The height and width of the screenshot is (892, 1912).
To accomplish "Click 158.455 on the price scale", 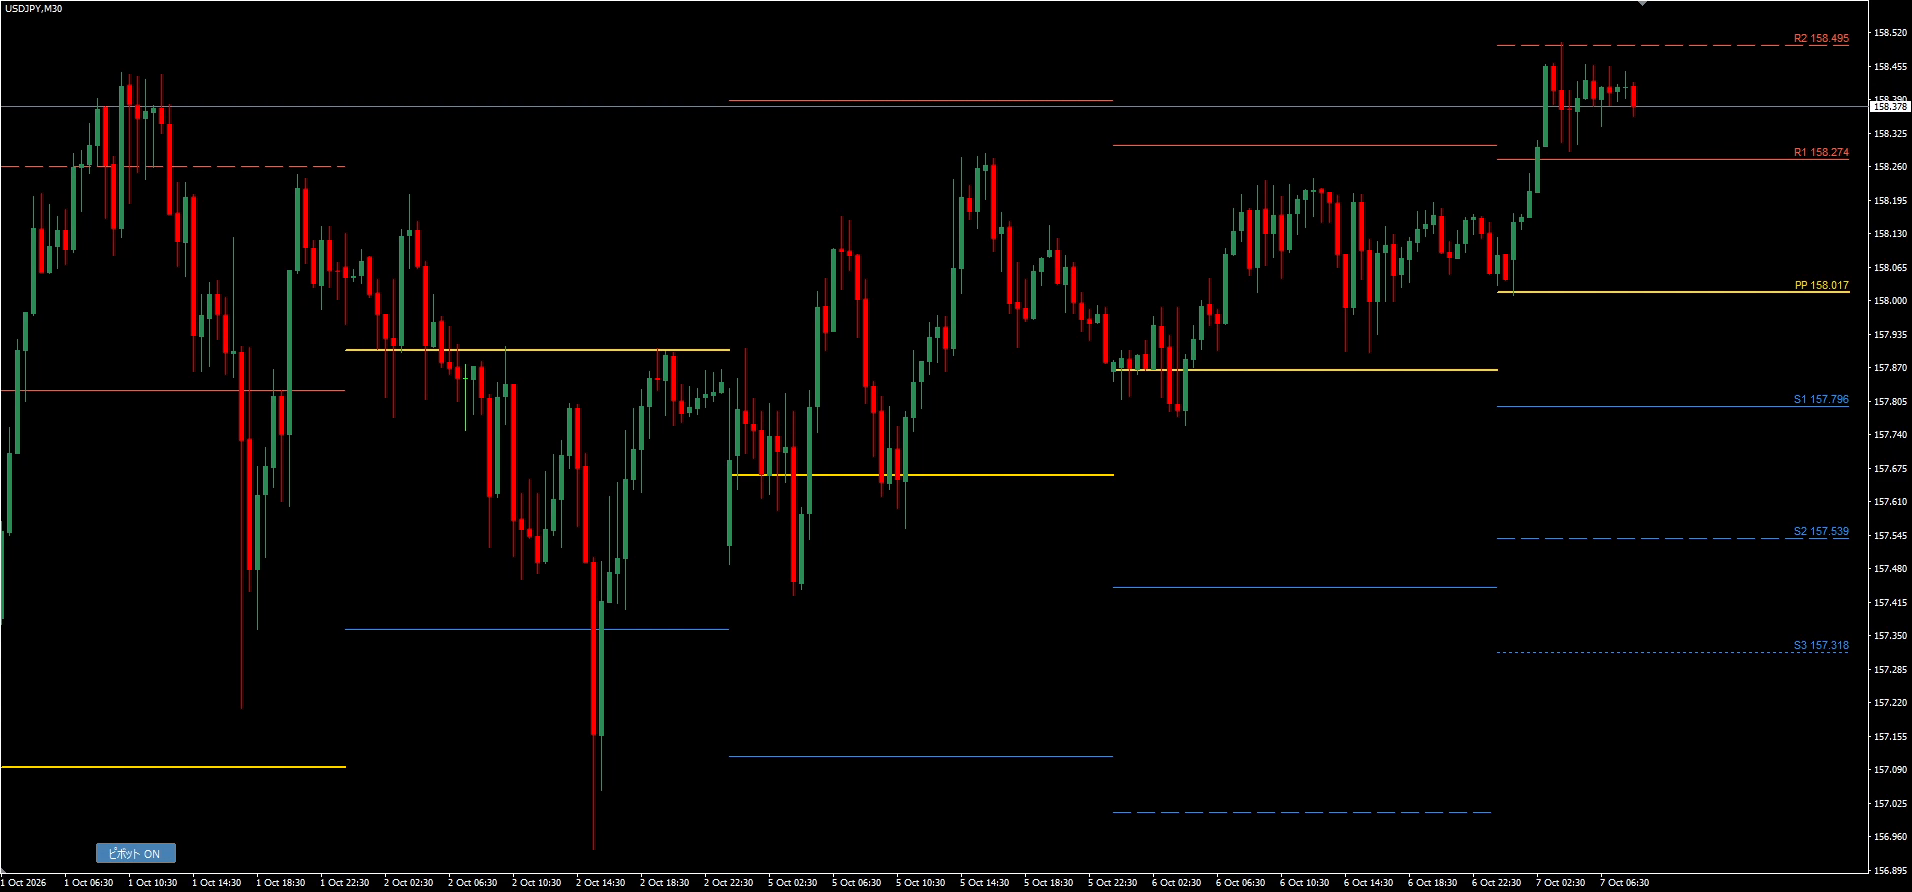I will (1889, 67).
